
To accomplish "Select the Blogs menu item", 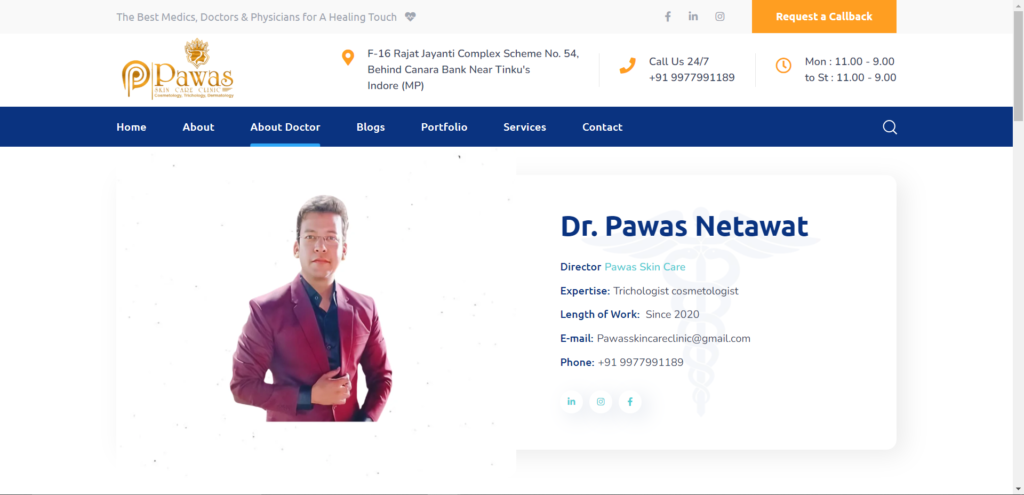I will (371, 127).
